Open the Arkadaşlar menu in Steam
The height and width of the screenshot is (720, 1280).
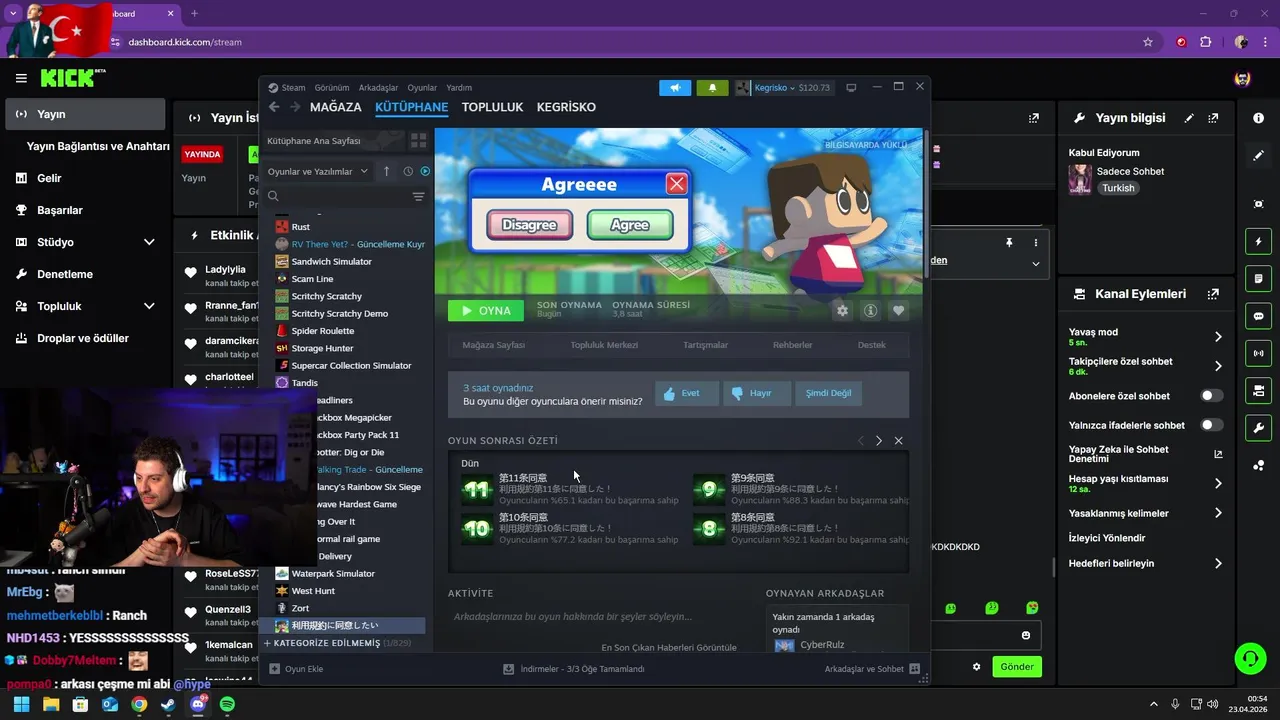point(378,88)
